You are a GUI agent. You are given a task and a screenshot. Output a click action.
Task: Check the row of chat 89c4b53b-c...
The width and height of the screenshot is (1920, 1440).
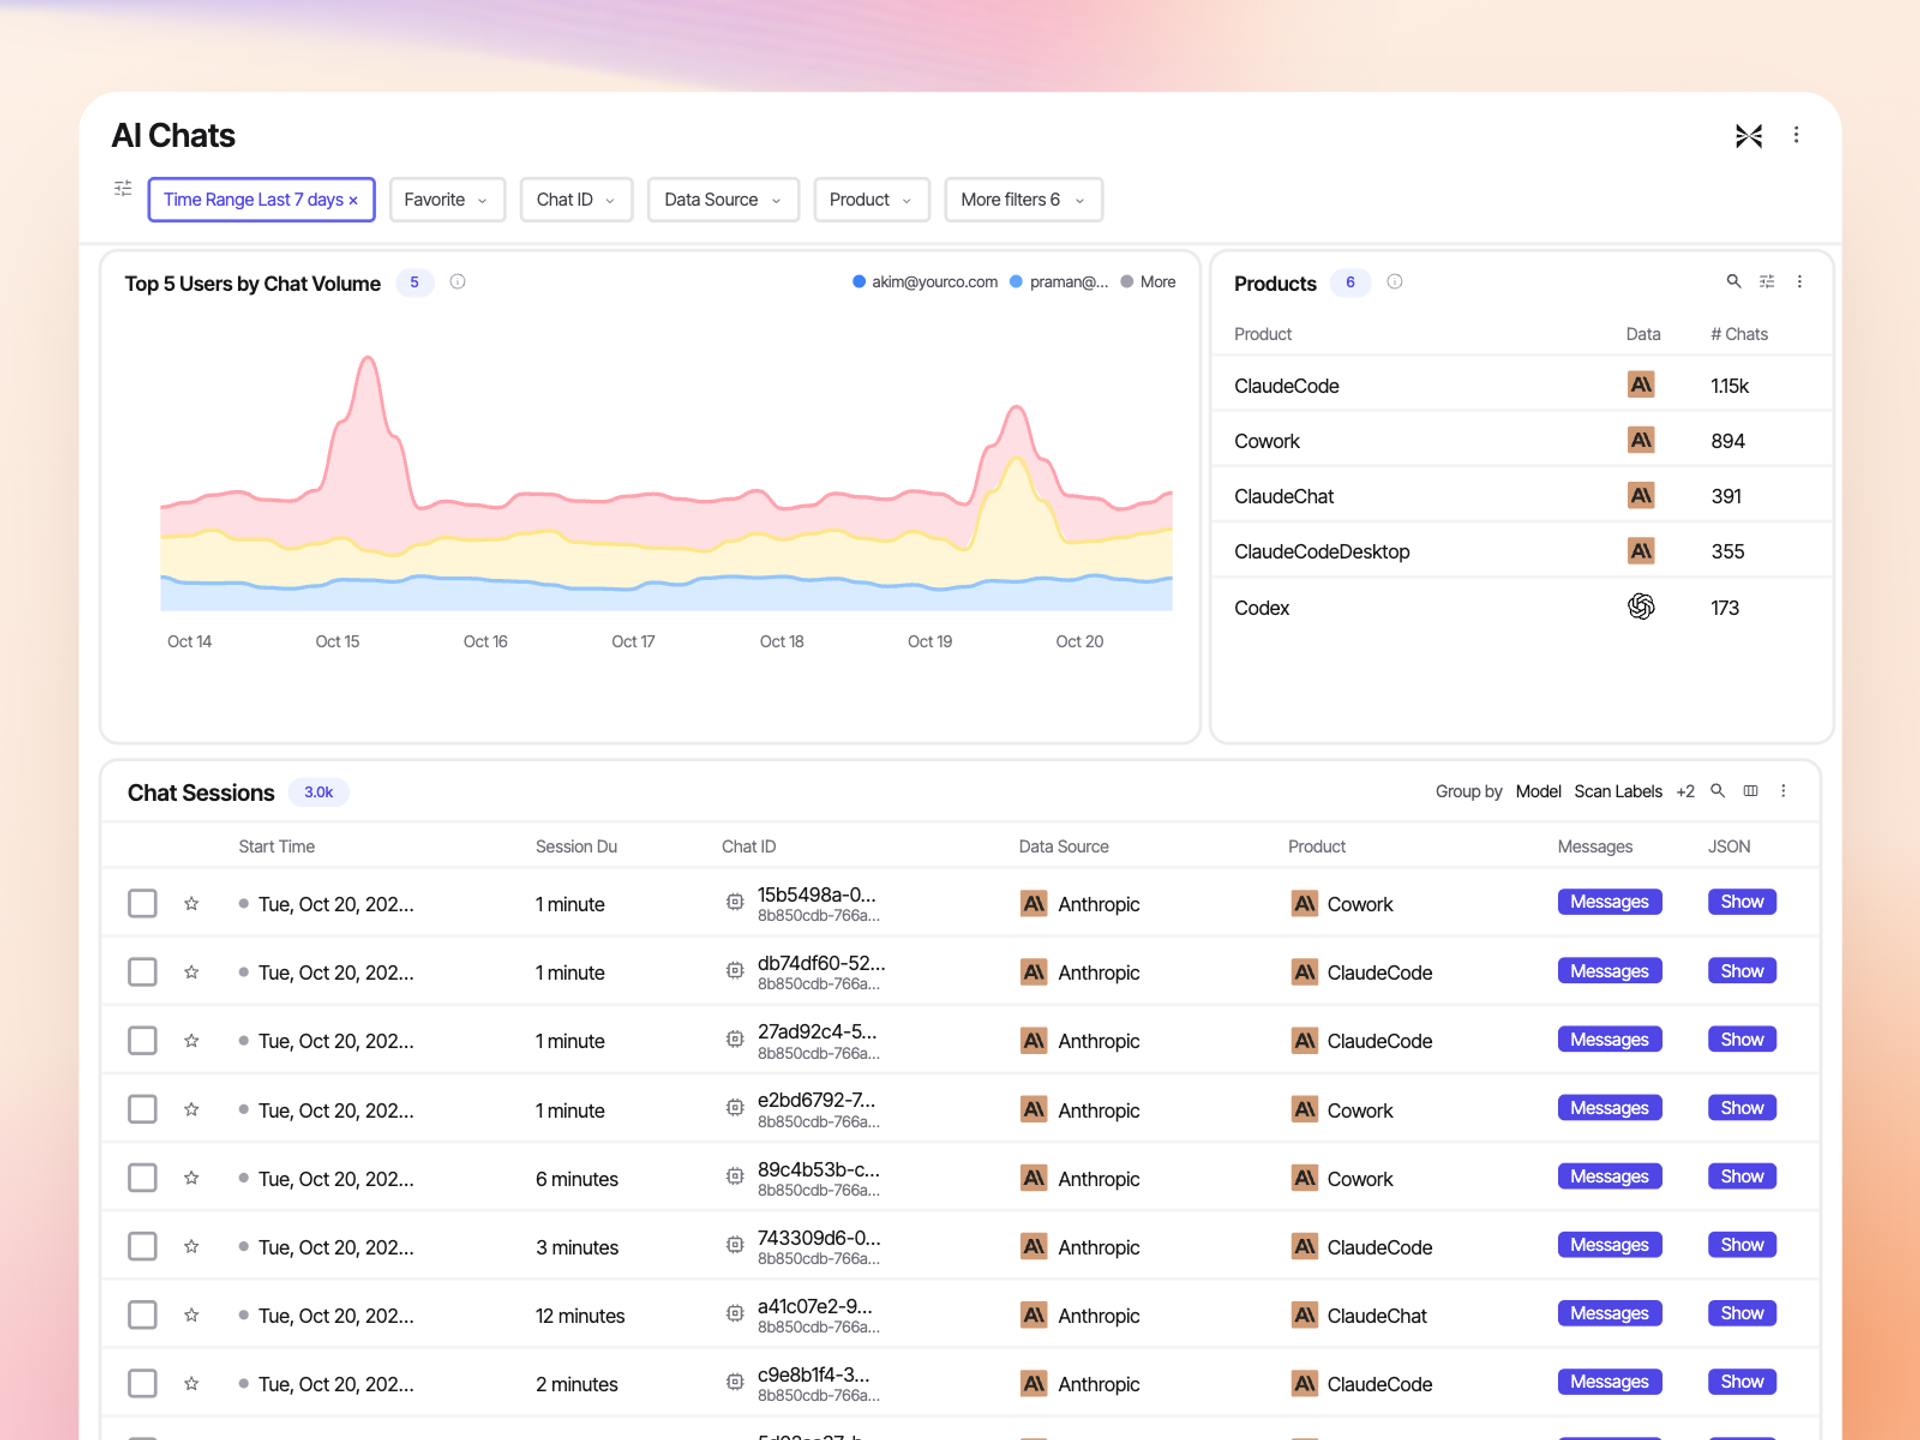coord(143,1179)
